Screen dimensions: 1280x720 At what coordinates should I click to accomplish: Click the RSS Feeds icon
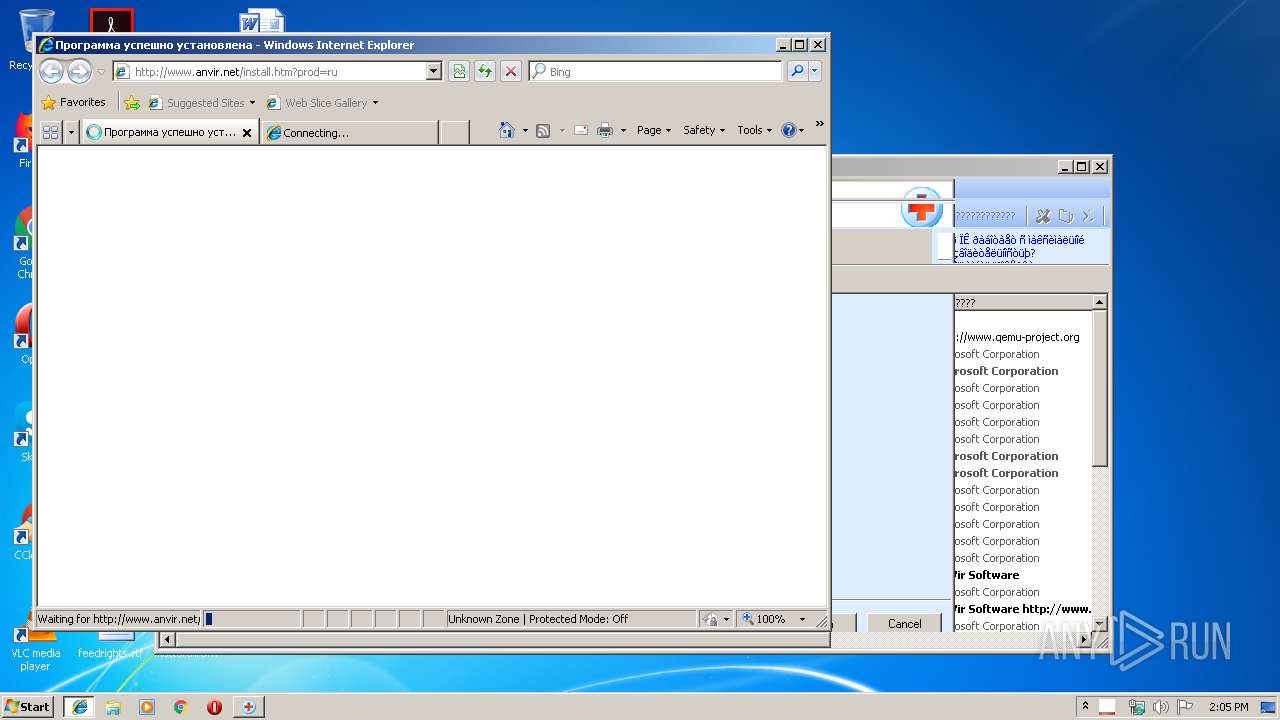543,130
